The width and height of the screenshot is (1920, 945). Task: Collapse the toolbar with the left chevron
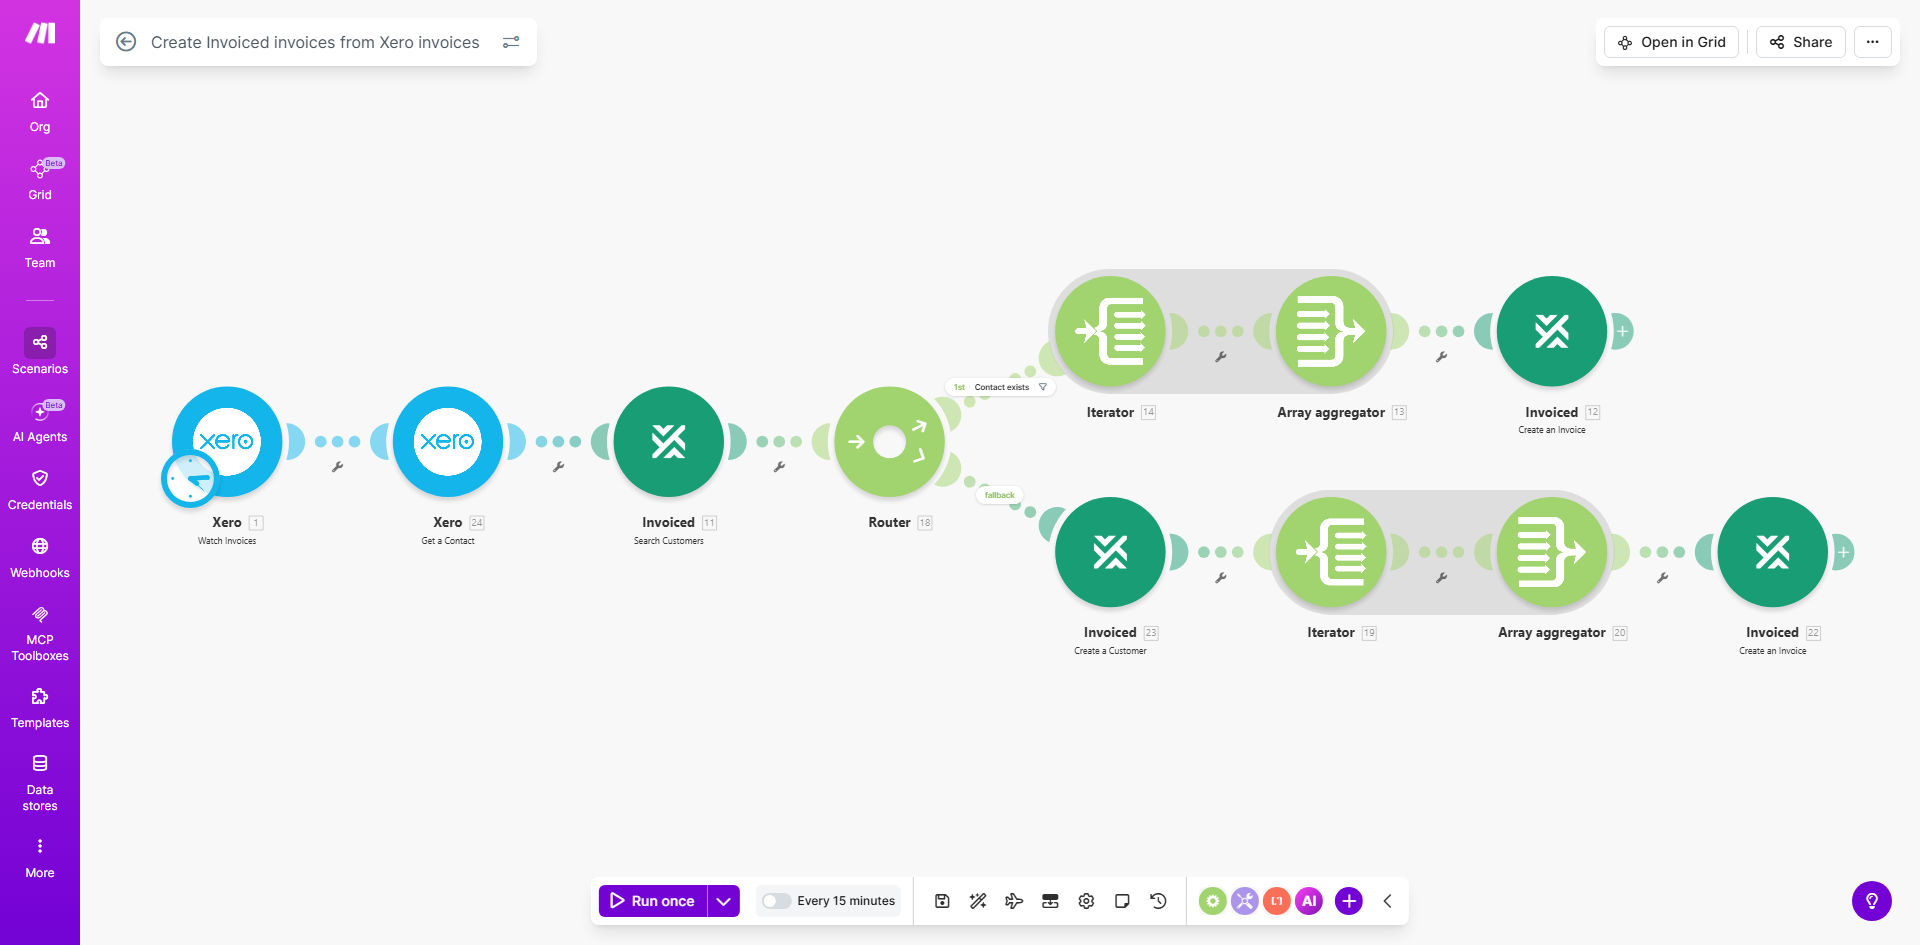1388,901
